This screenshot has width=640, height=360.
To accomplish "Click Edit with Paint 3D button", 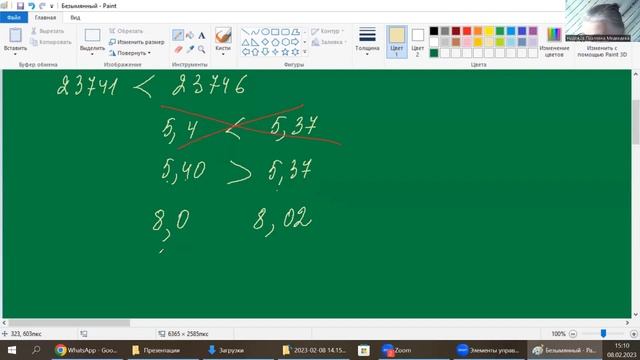I will coord(602,51).
